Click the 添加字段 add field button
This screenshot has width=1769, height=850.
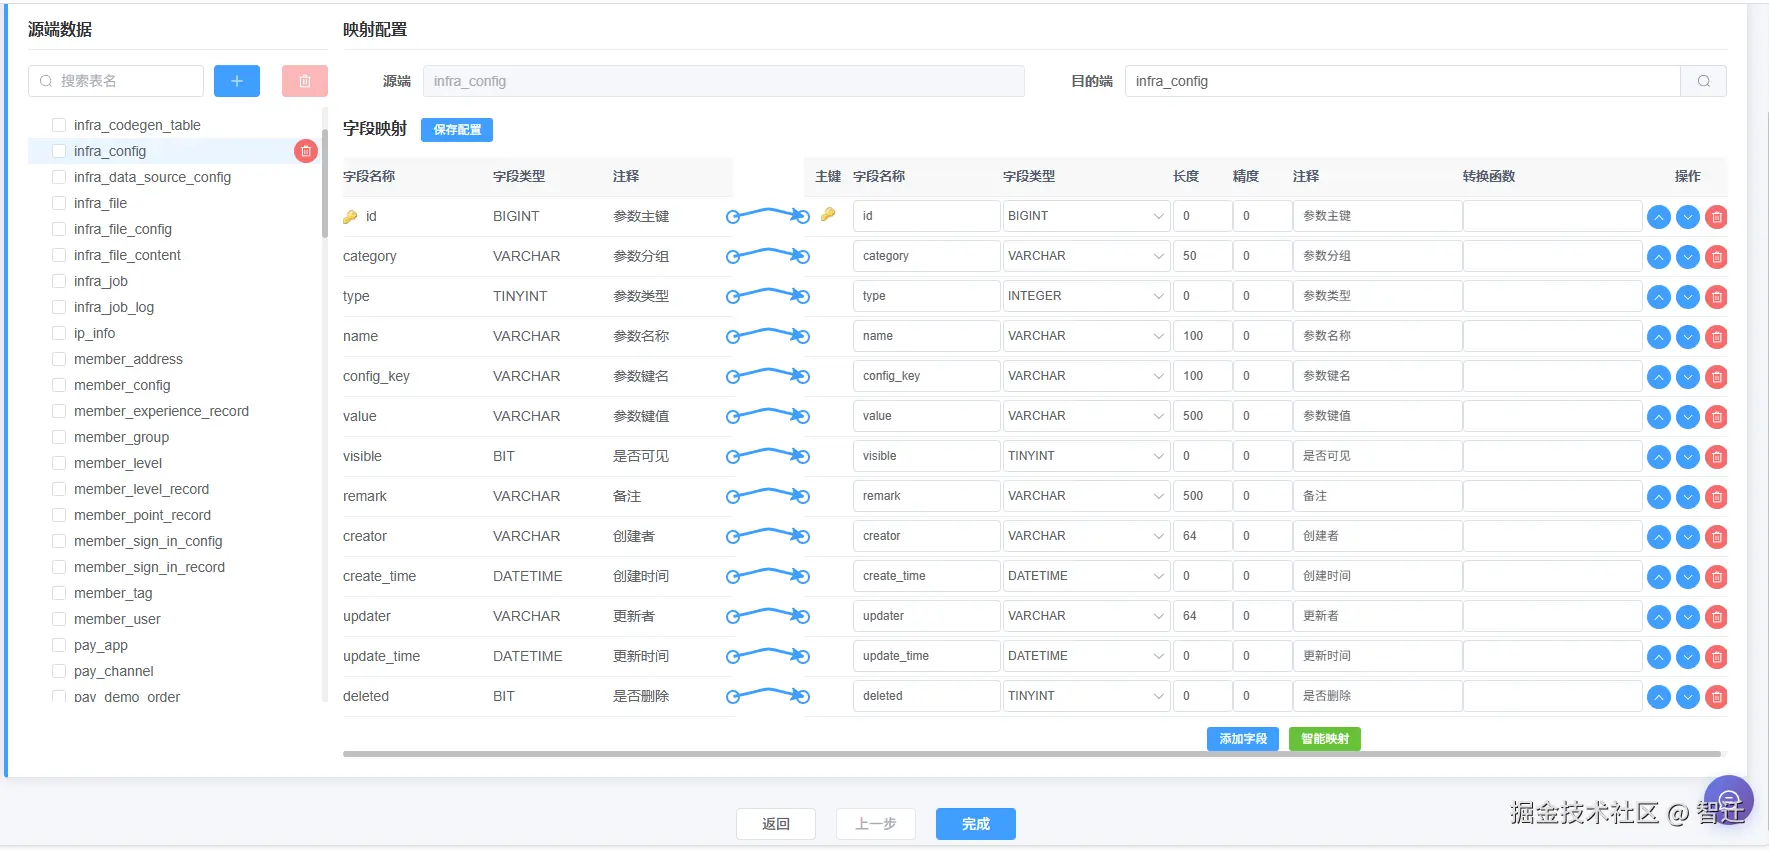coord(1243,739)
